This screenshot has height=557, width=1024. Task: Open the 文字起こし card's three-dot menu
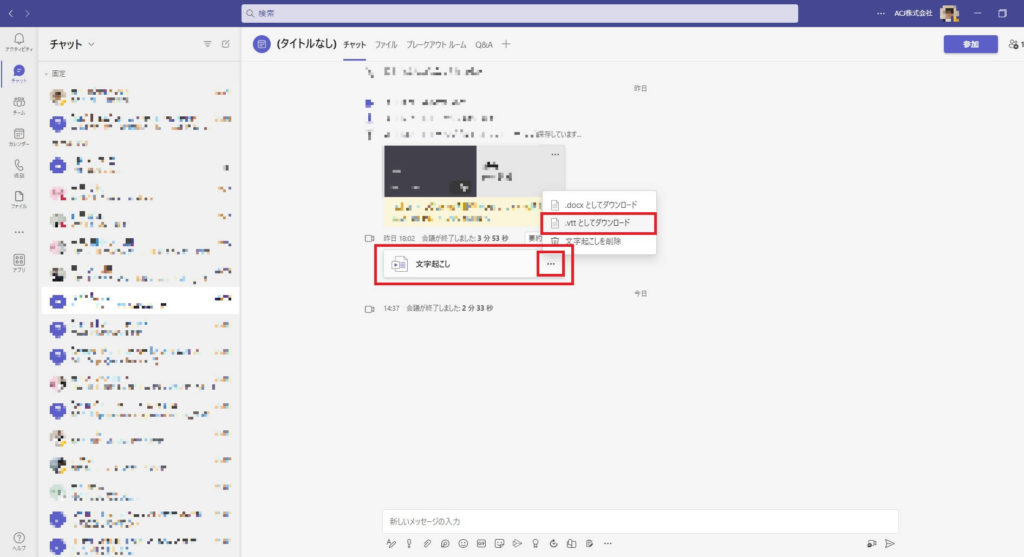(551, 263)
